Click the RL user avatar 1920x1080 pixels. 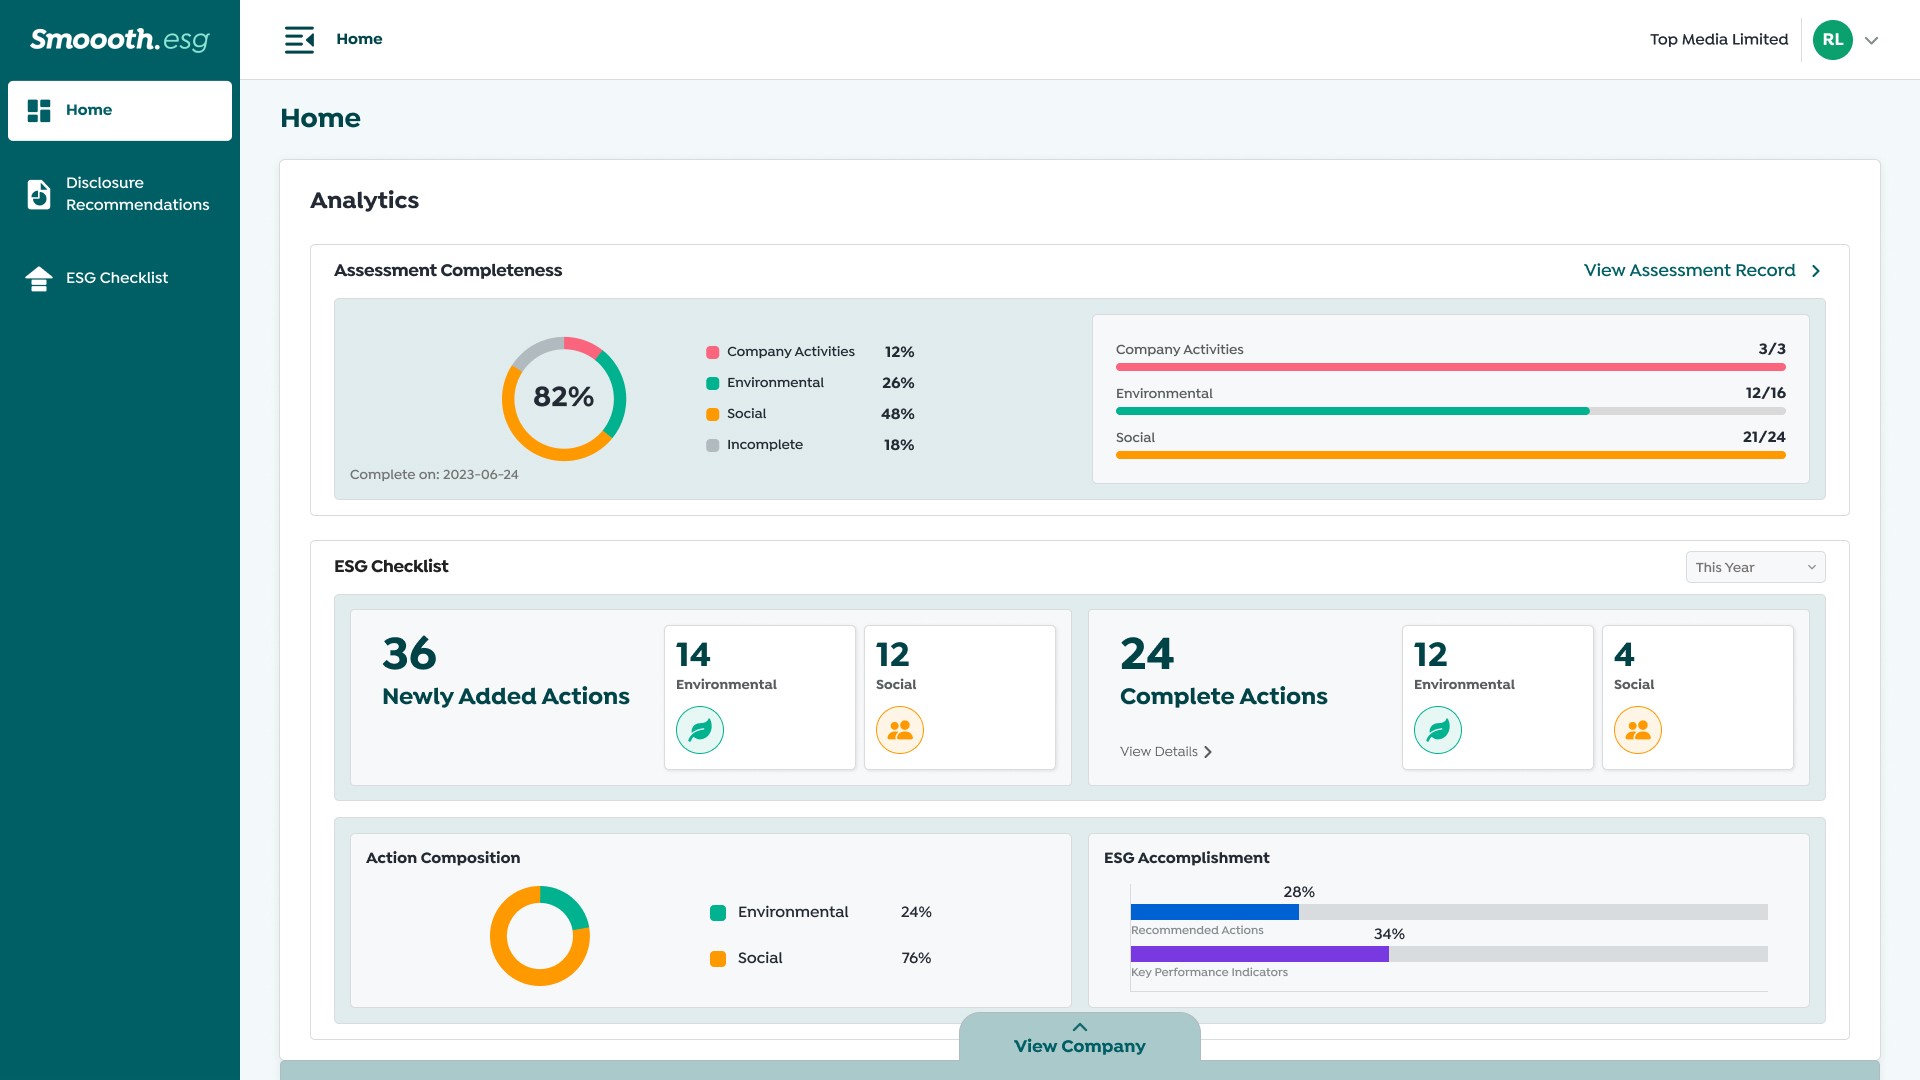pyautogui.click(x=1832, y=40)
